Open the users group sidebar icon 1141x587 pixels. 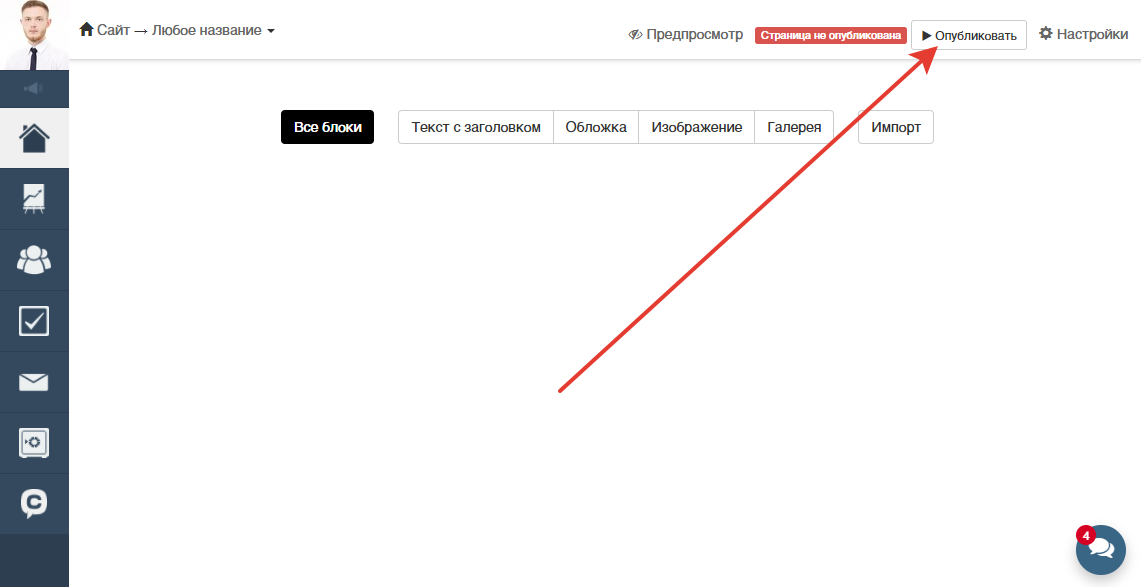click(34, 260)
